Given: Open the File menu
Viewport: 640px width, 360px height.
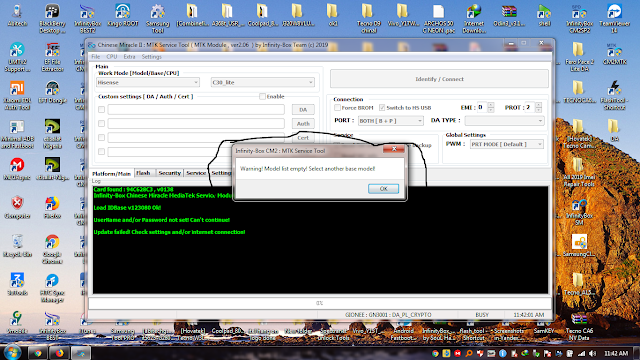Looking at the screenshot, I should 96,57.
